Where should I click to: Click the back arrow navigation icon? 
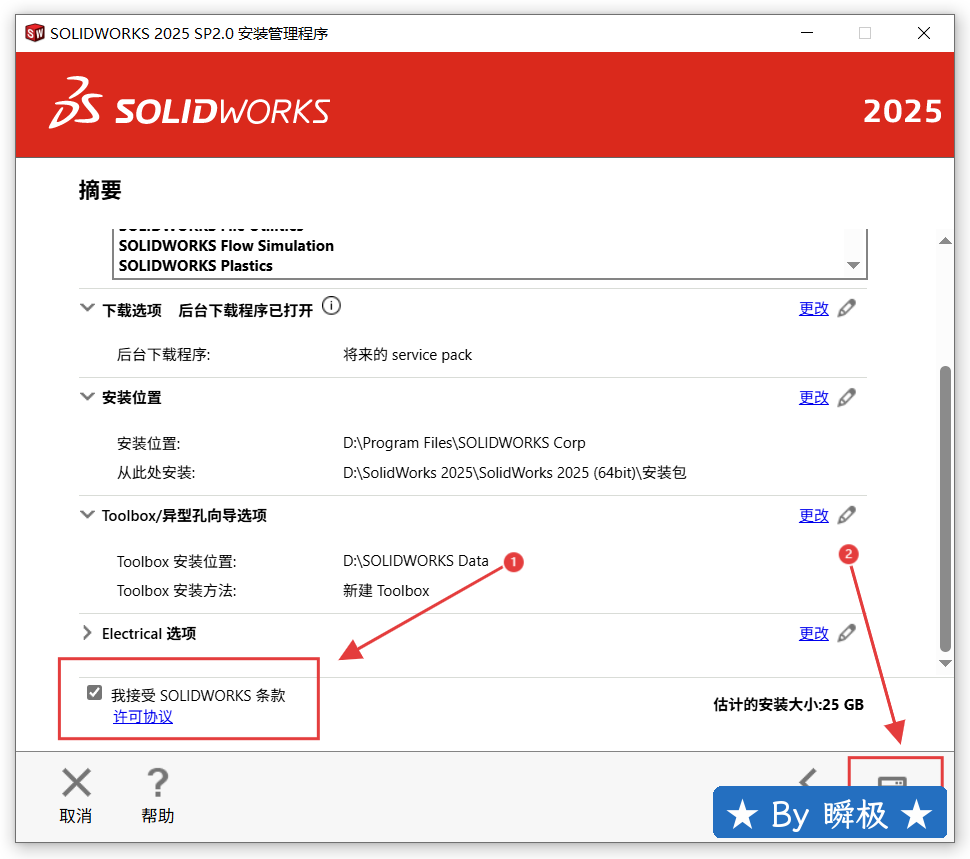click(808, 778)
